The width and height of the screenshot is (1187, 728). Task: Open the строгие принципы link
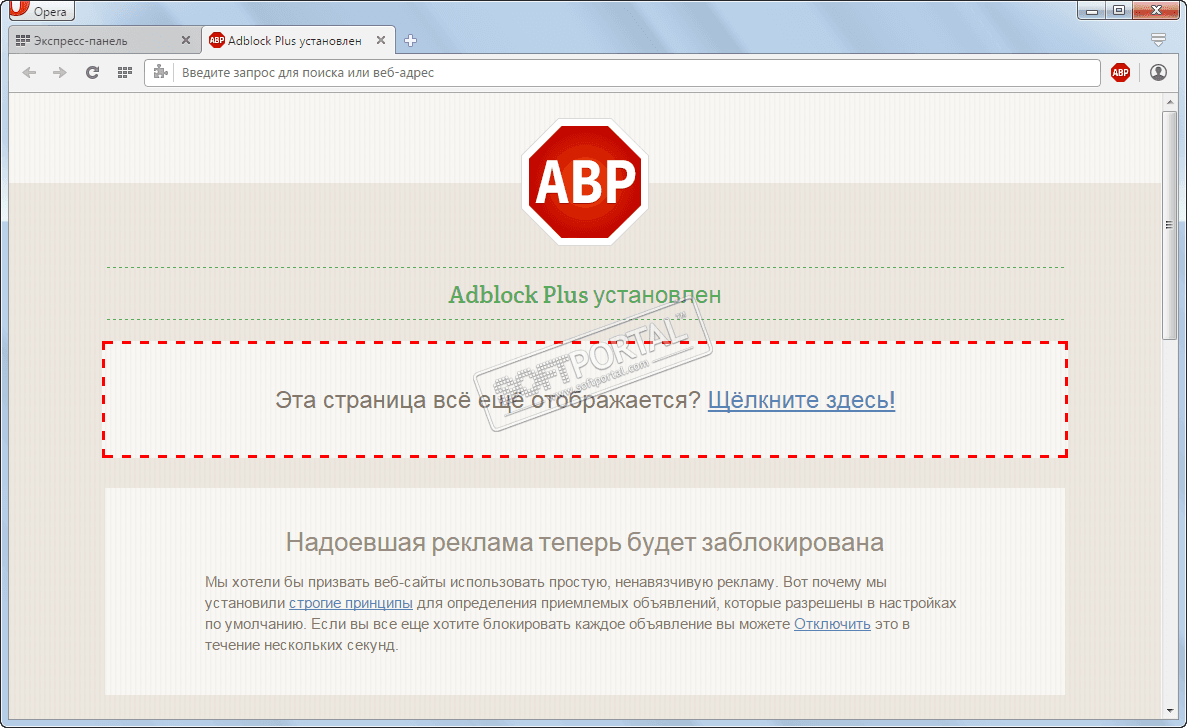point(350,603)
